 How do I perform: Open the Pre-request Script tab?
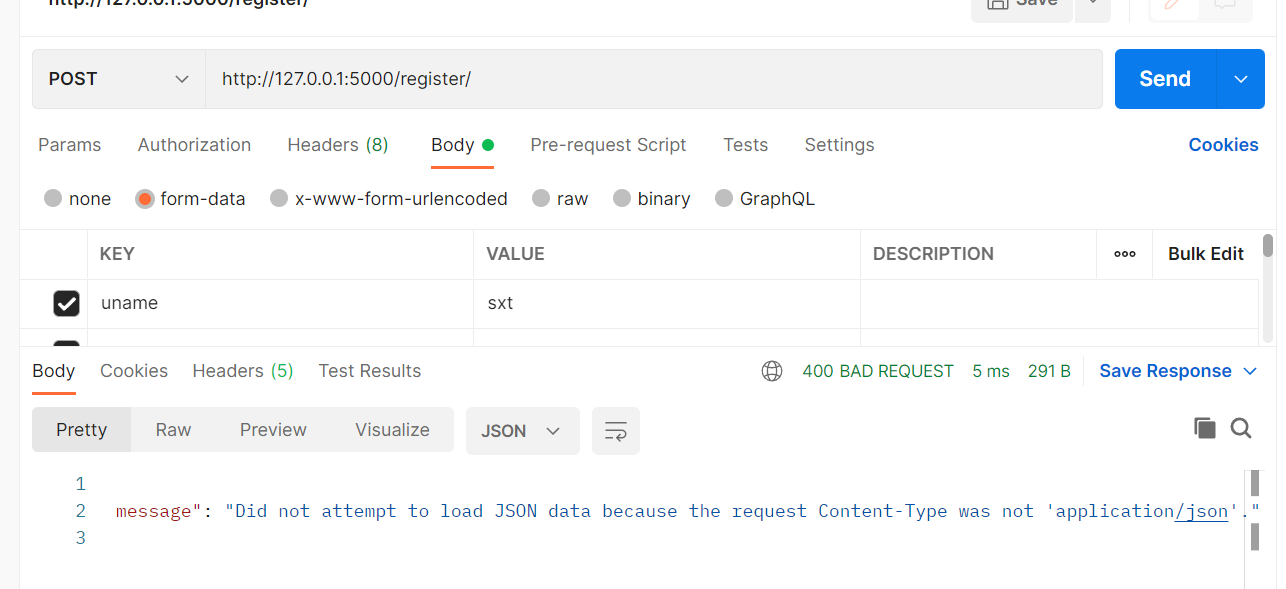pyautogui.click(x=608, y=145)
